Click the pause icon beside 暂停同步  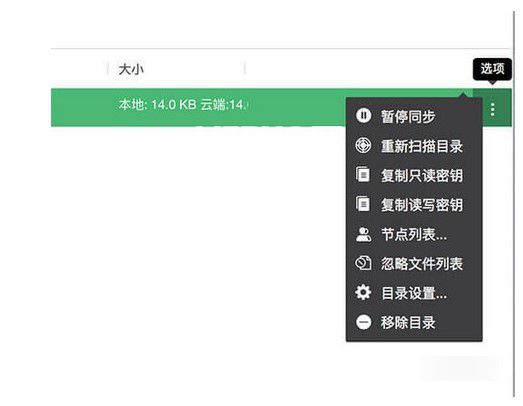coord(363,116)
